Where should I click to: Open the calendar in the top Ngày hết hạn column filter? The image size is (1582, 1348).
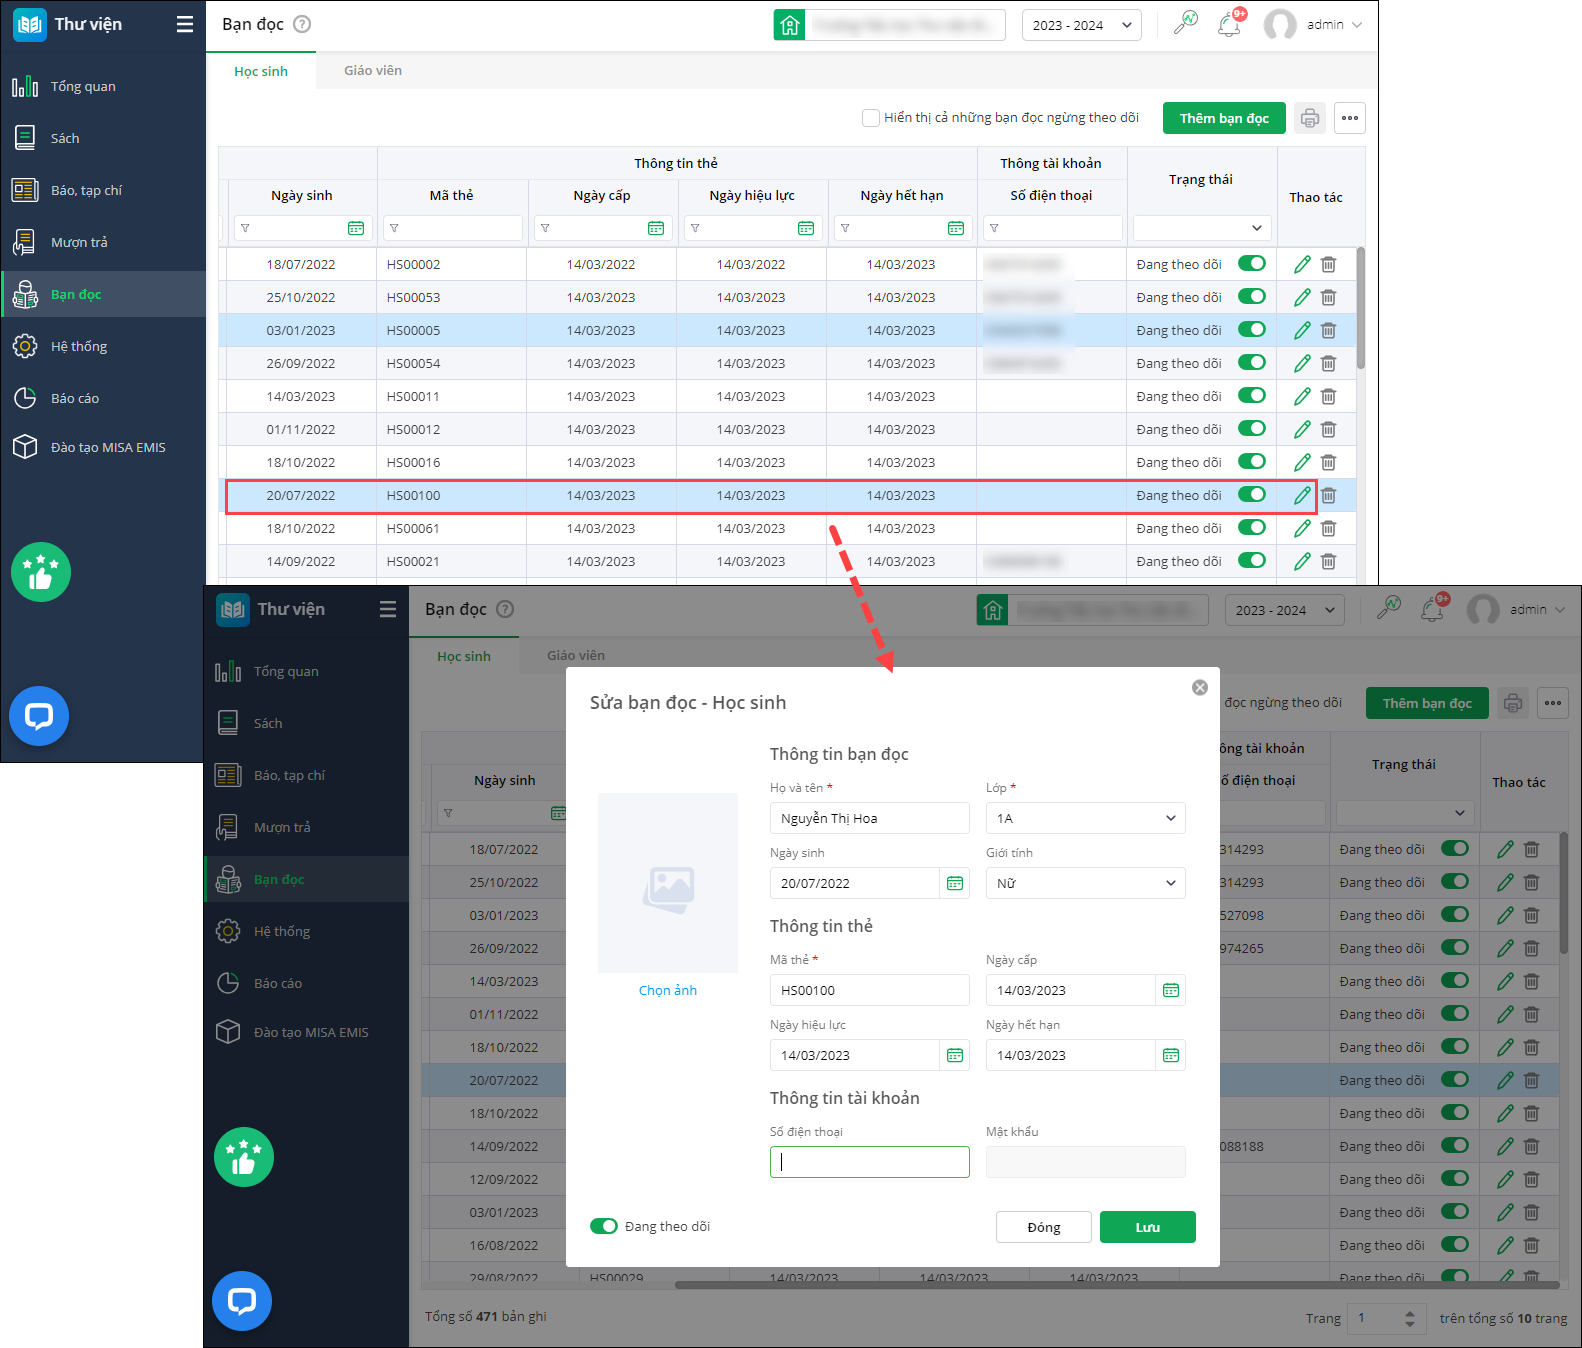point(956,228)
